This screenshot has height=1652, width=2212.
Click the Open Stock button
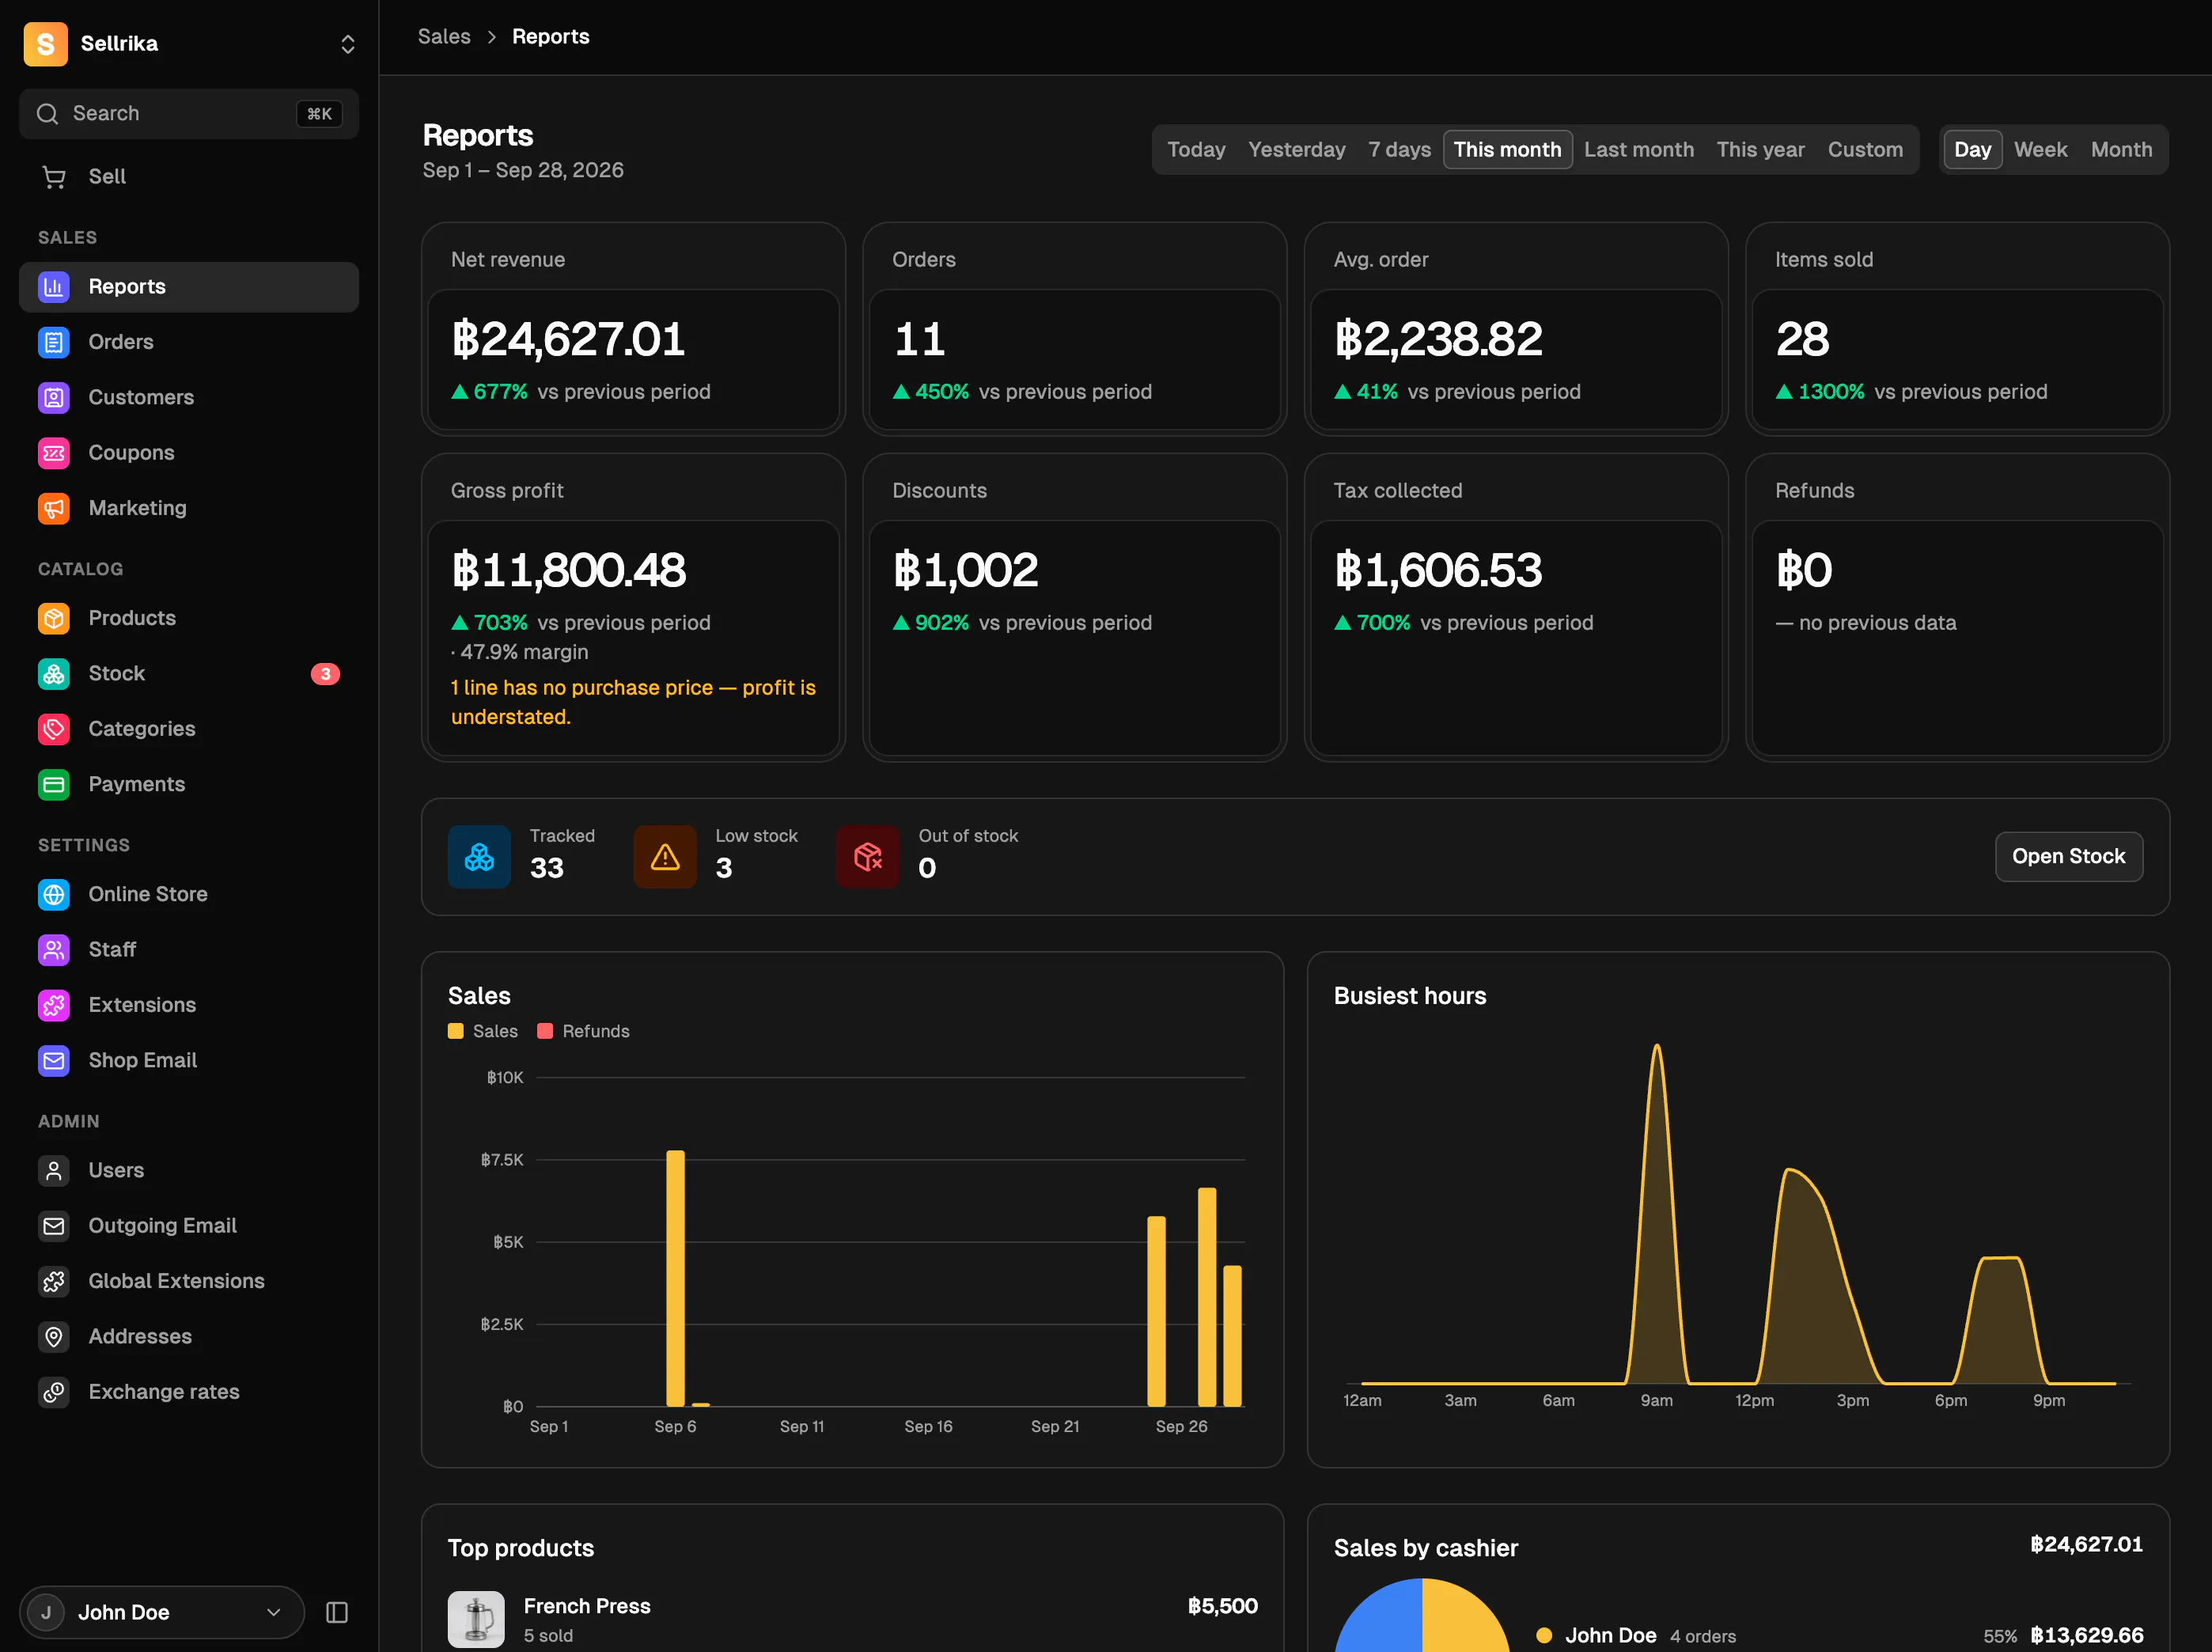click(2068, 857)
